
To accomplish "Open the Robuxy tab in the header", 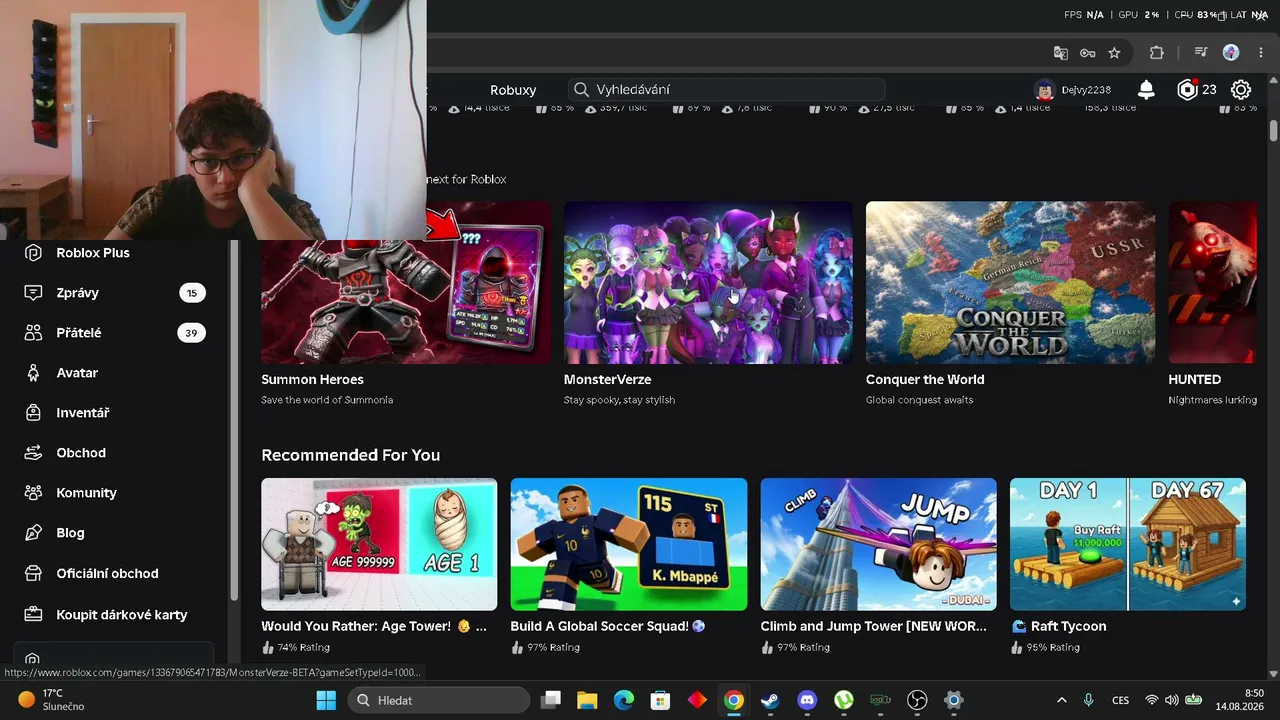I will click(x=513, y=90).
